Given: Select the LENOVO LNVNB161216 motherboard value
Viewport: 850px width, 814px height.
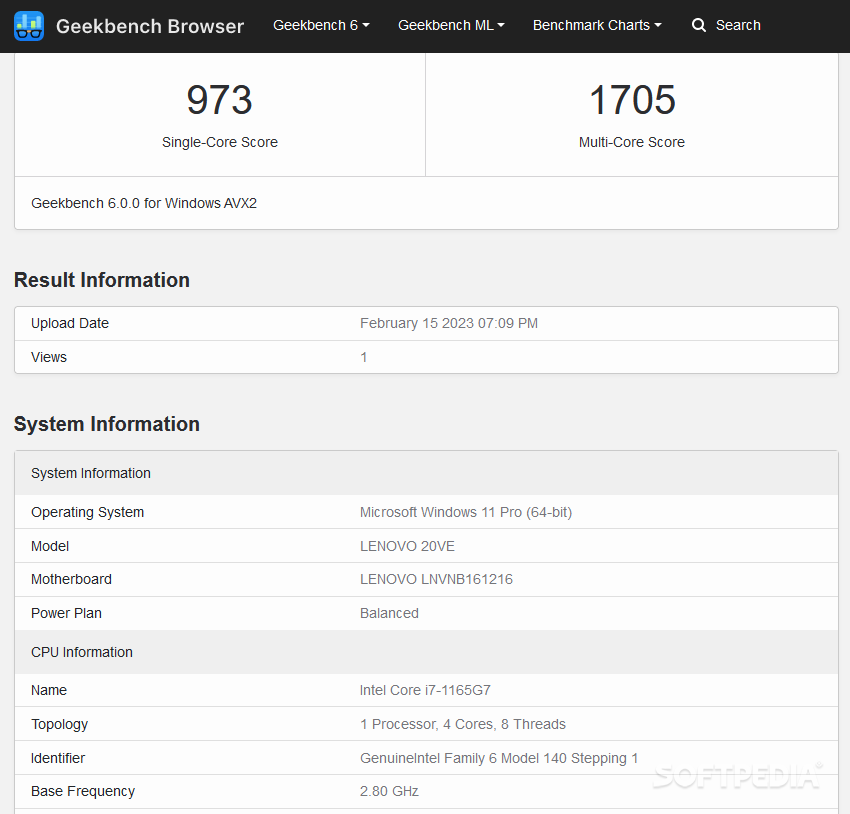Looking at the screenshot, I should [x=436, y=579].
